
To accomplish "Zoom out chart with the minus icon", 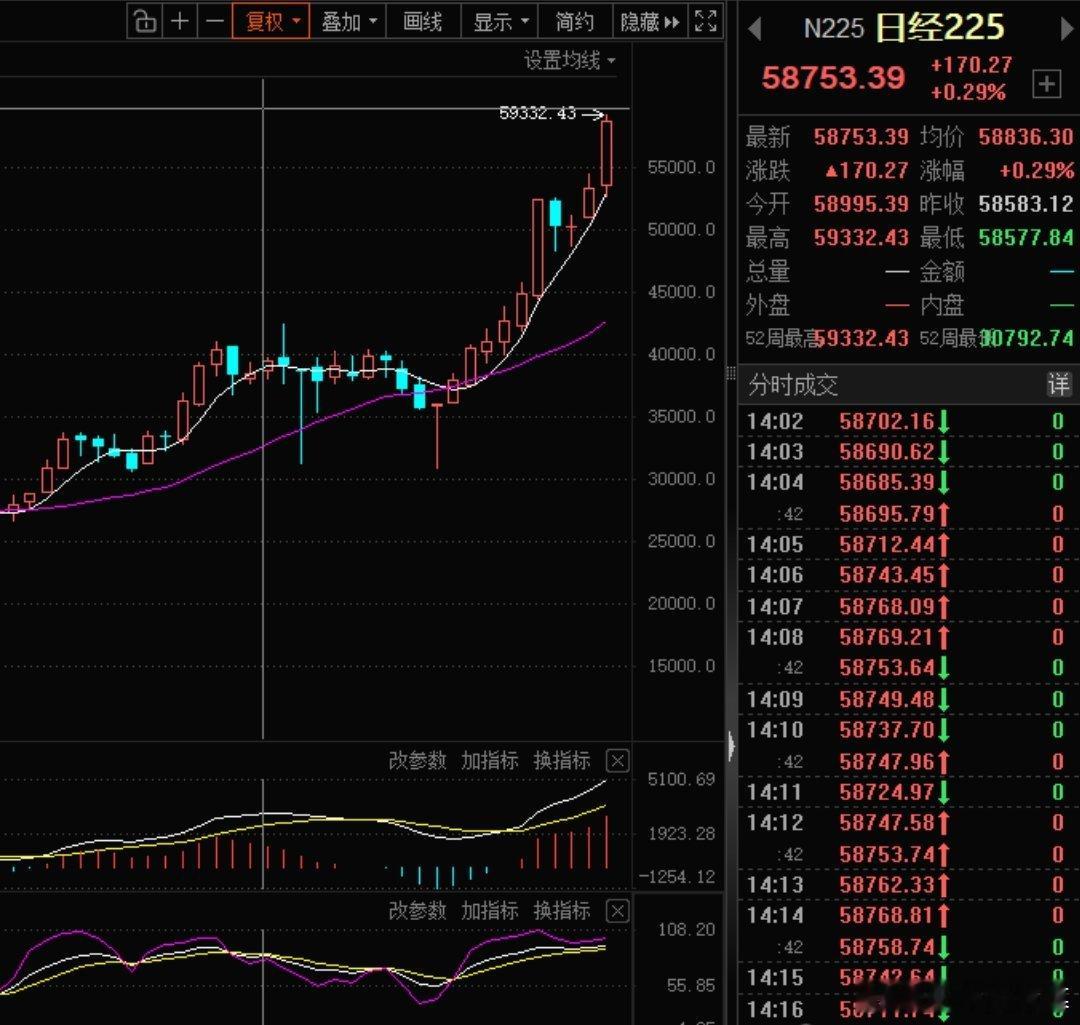I will point(215,21).
